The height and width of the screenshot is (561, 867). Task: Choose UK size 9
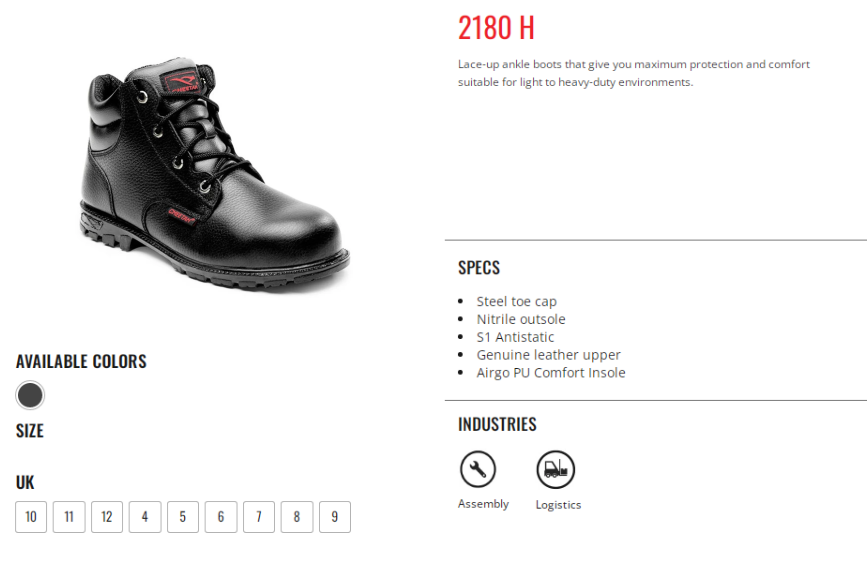[335, 517]
